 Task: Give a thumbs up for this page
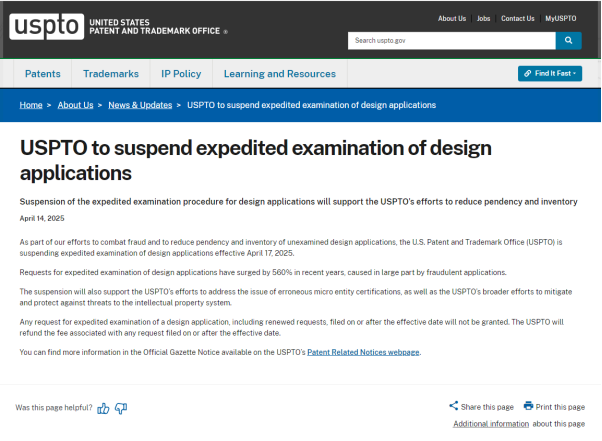click(x=103, y=408)
